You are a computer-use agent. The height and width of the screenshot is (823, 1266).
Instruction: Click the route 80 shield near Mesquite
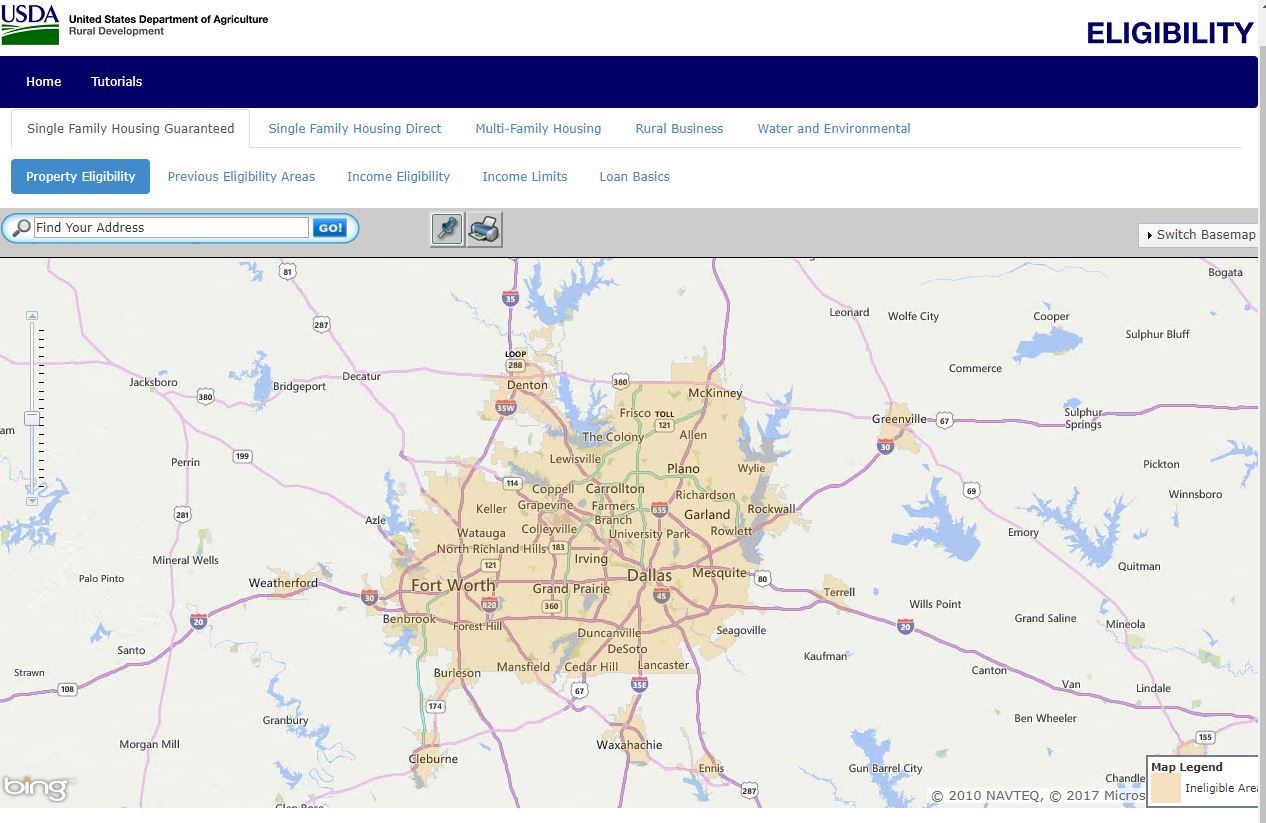[763, 578]
